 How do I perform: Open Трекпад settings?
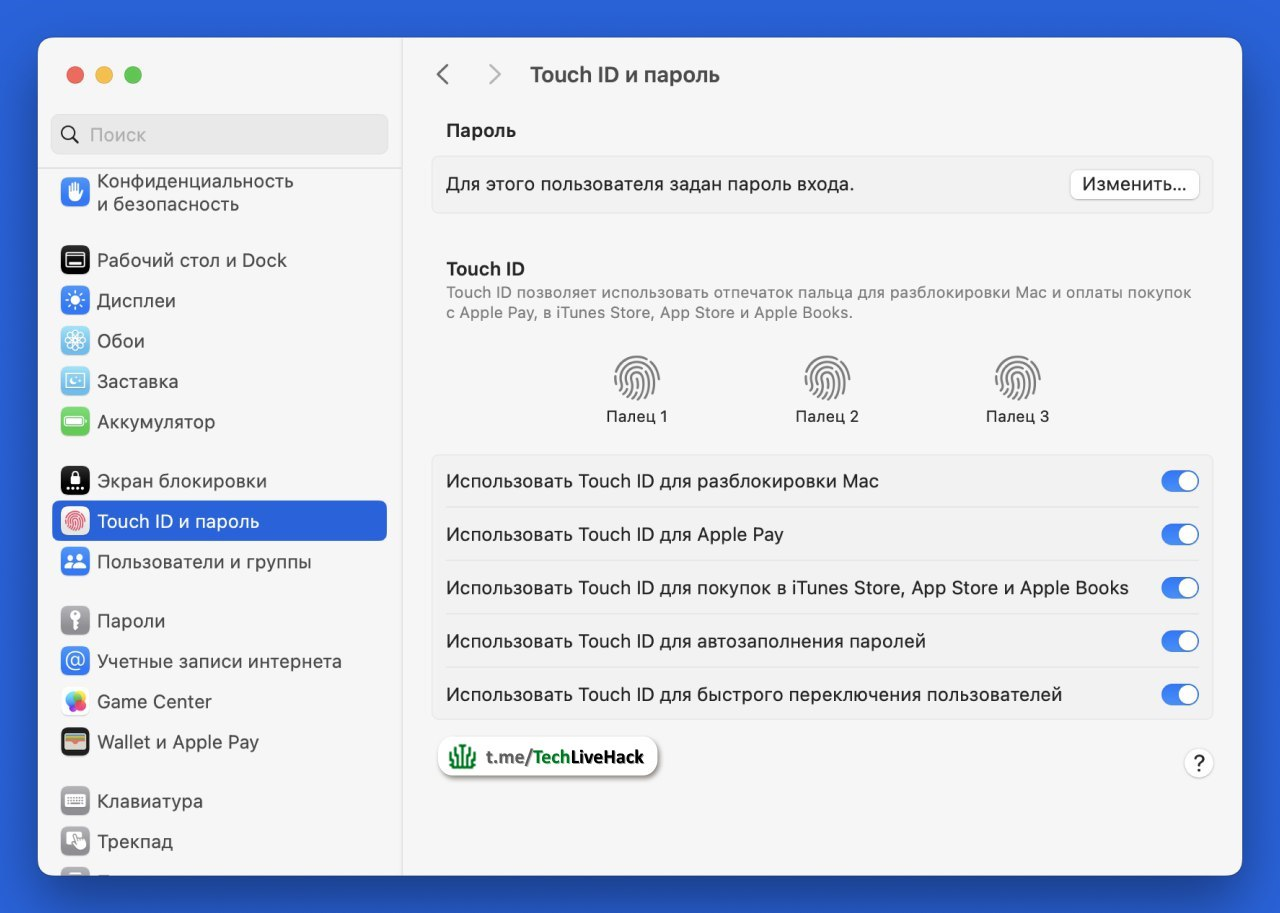[x=219, y=841]
